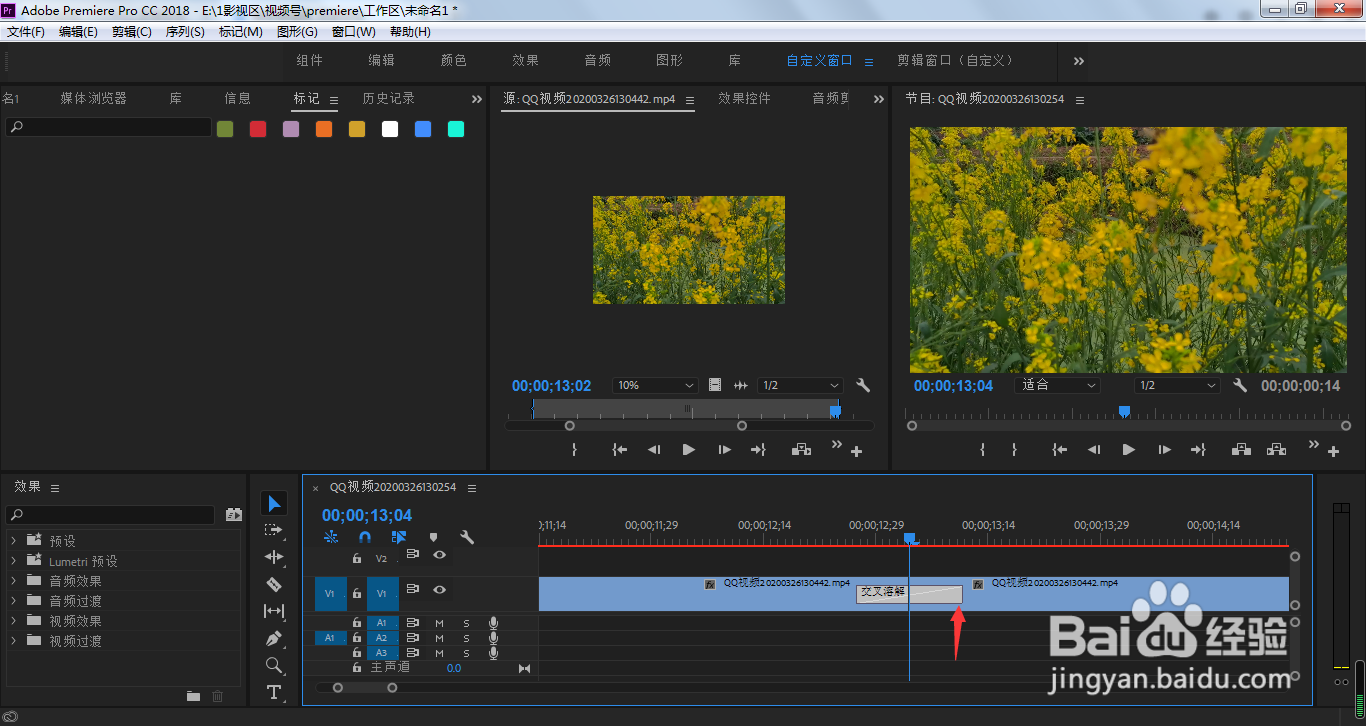Click master track meter icon
1366x726 pixels.
pos(524,668)
